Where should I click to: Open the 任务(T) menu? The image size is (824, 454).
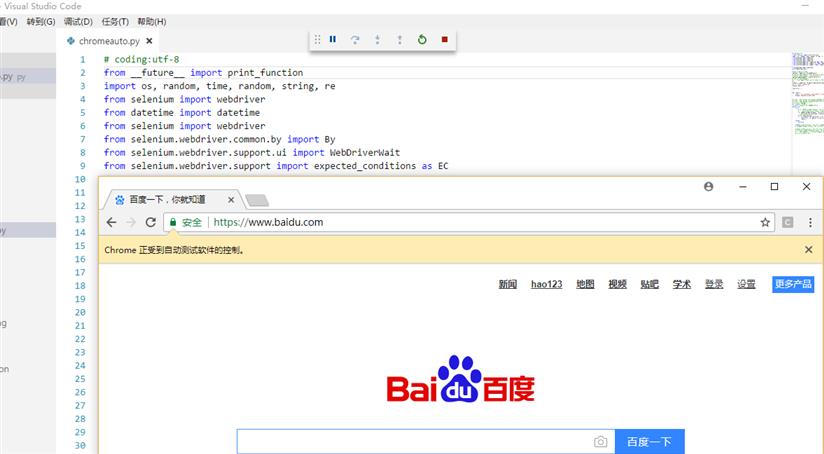coord(115,22)
